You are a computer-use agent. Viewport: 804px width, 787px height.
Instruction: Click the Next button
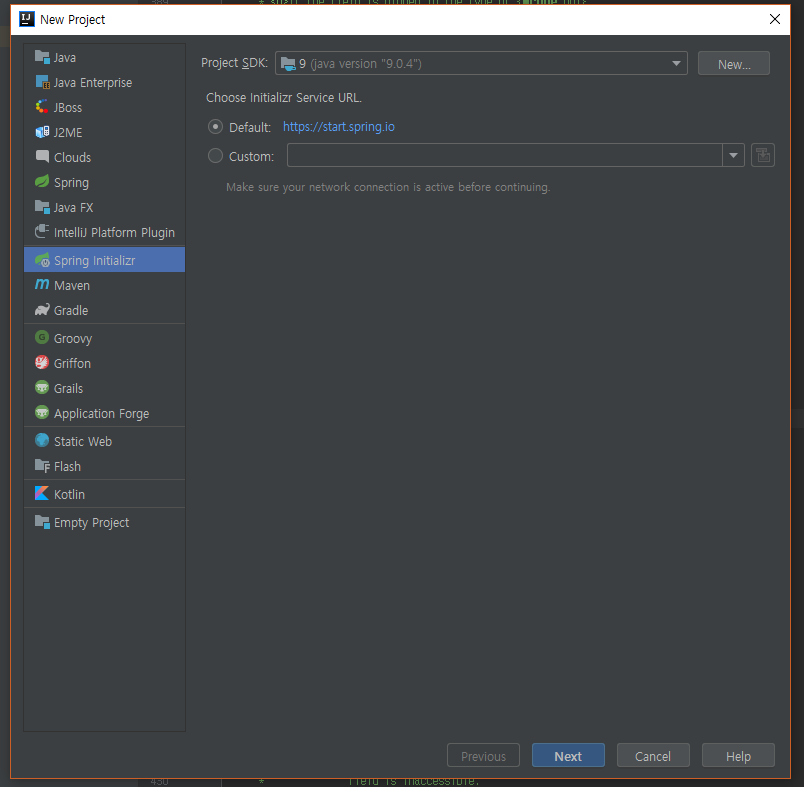tap(568, 755)
